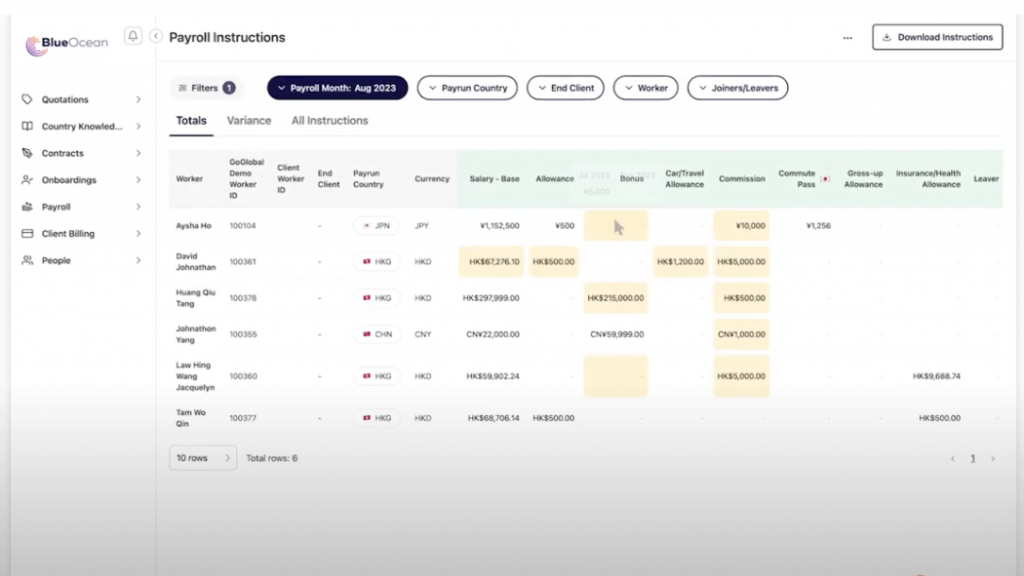The height and width of the screenshot is (576, 1024).
Task: Click the Onboardings person icon
Action: [27, 180]
